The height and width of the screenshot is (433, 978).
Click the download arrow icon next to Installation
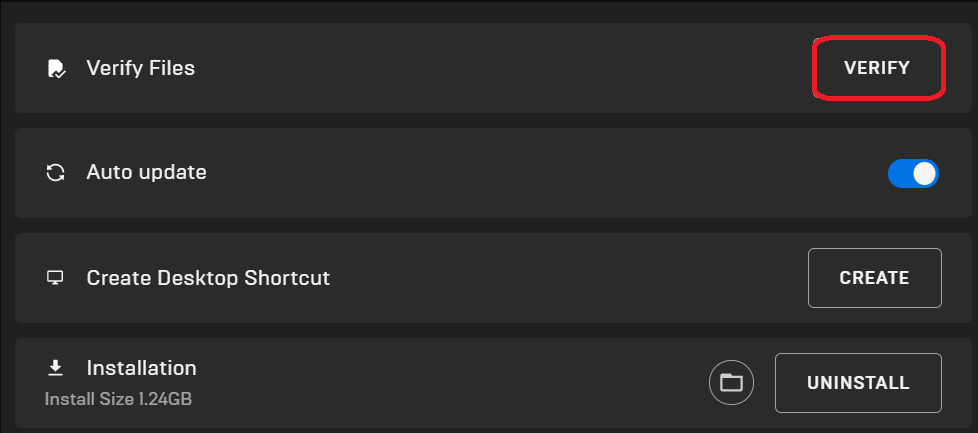tap(56, 369)
